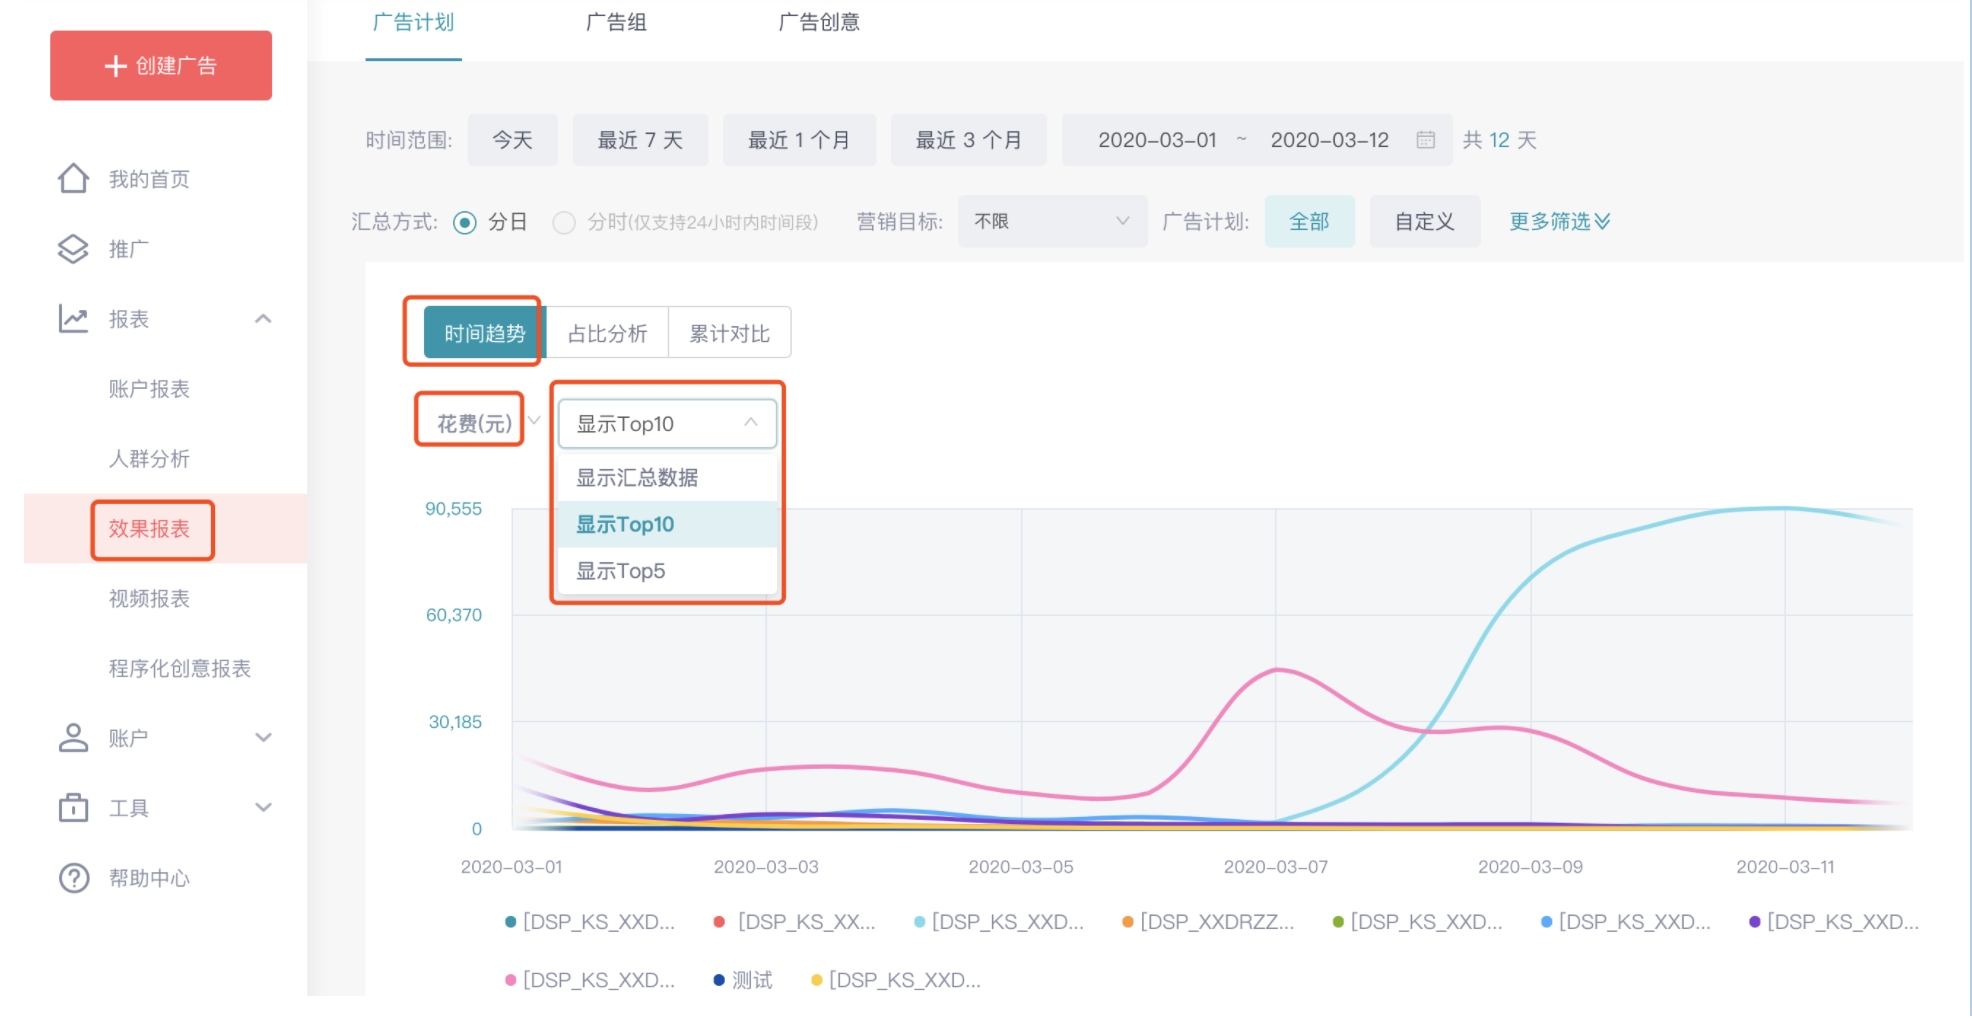The width and height of the screenshot is (1972, 1018).
Task: Switch to the 广告组 tab
Action: pyautogui.click(x=616, y=22)
